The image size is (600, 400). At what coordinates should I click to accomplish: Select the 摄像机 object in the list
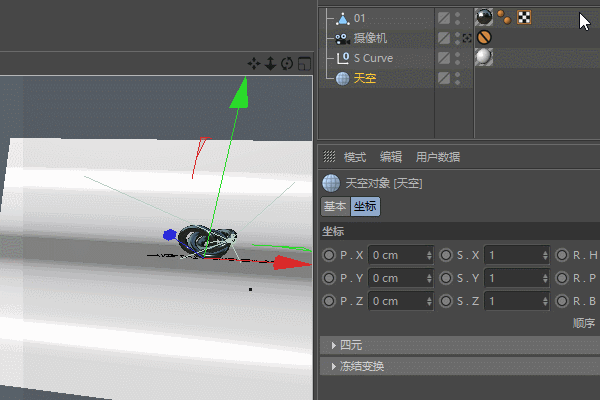[370, 38]
